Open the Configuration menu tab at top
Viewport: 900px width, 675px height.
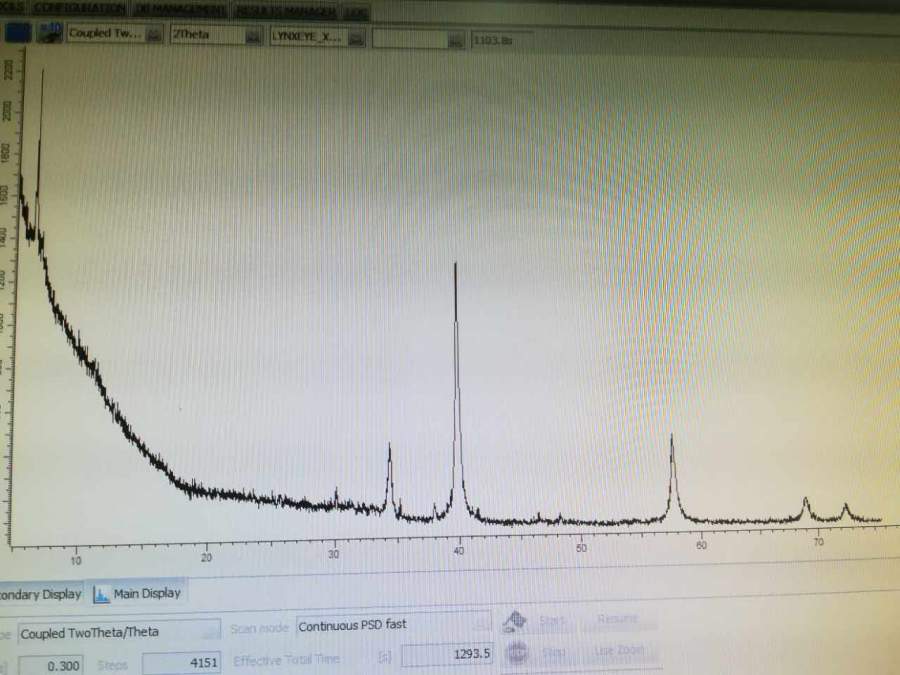(x=80, y=8)
